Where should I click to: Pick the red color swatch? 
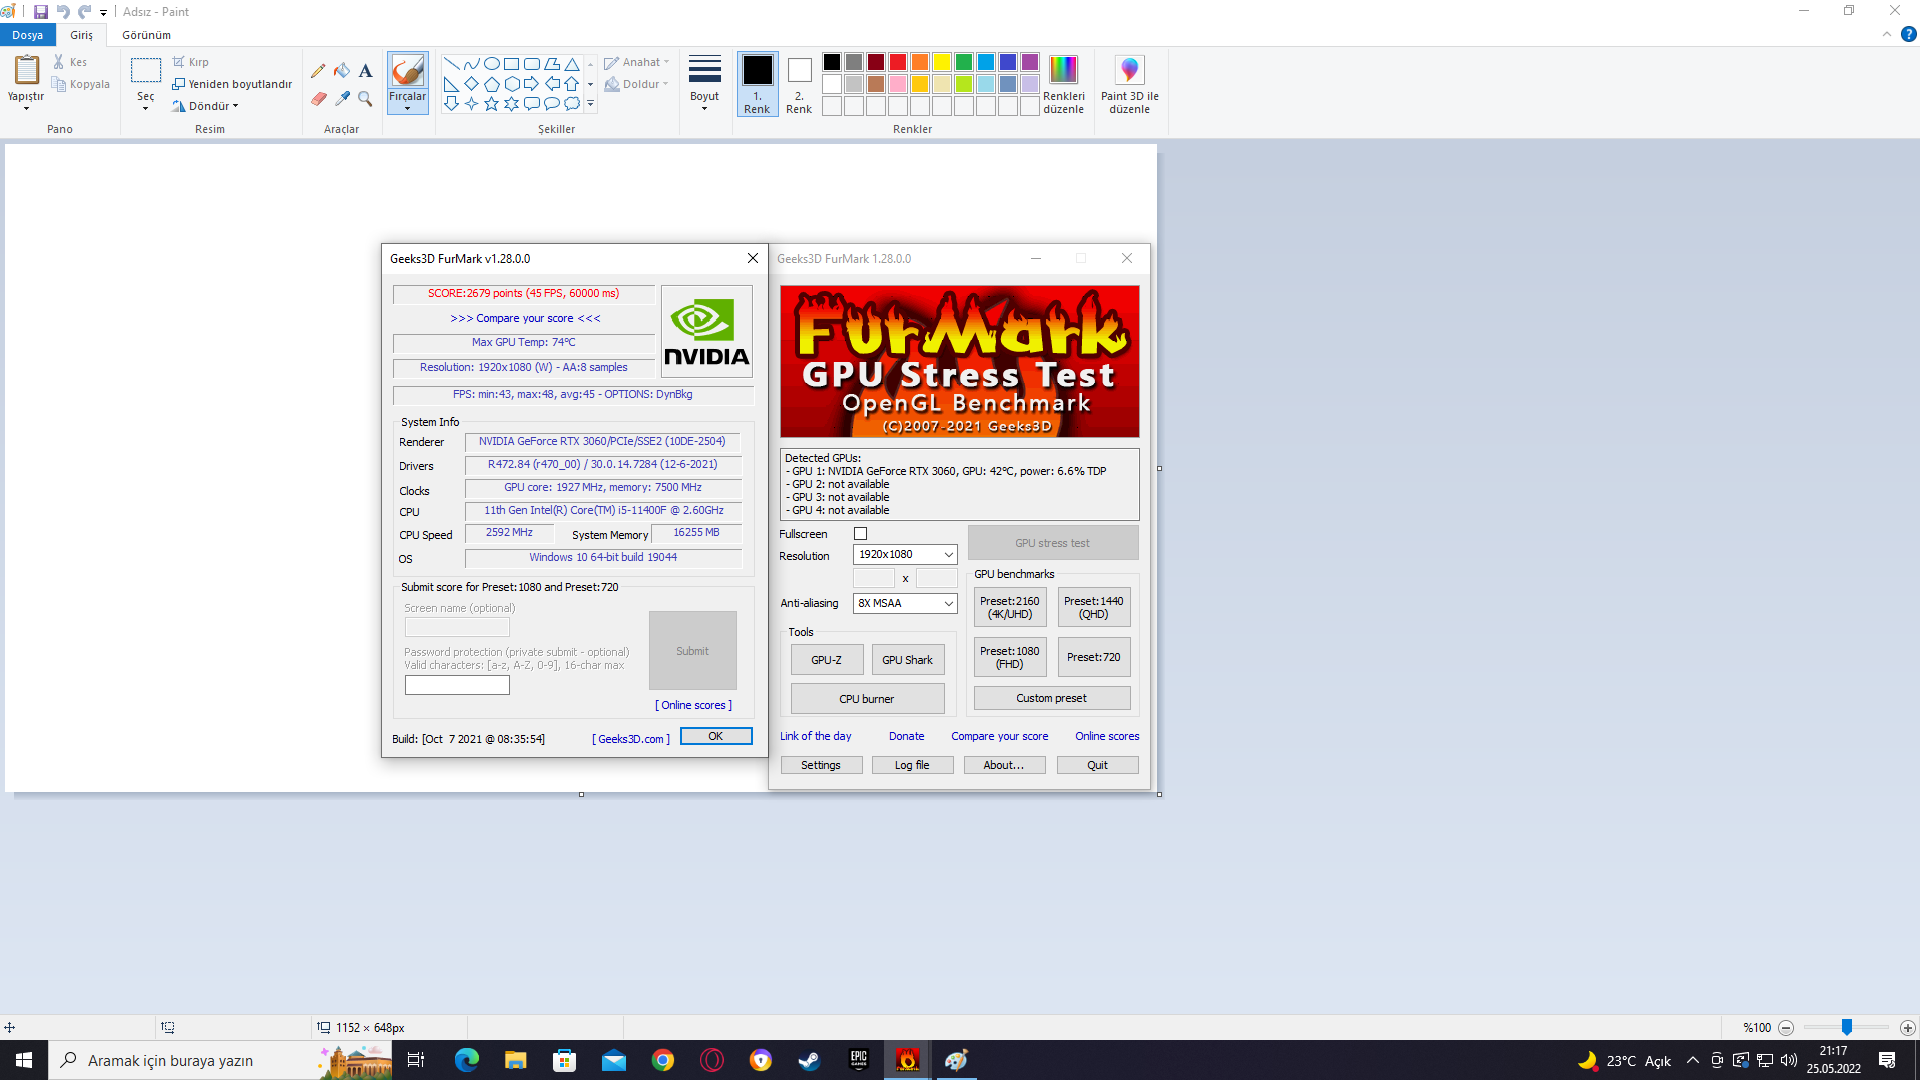point(898,62)
